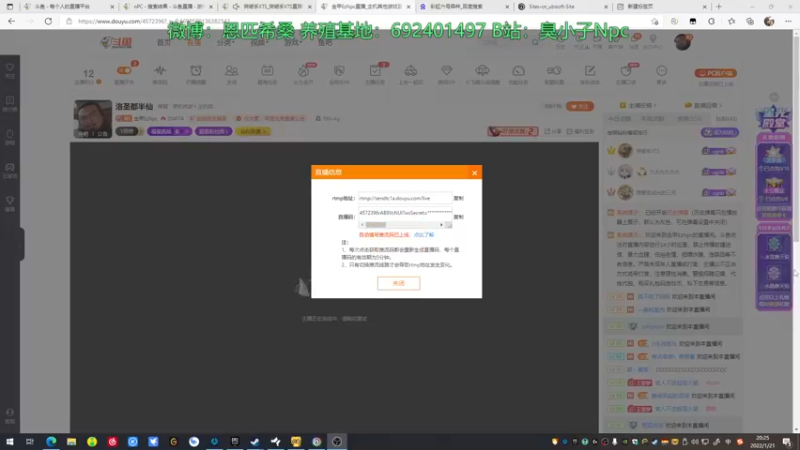This screenshot has width=800, height=450.
Task: Click the 直播码 stream key text box
Action: coord(405,213)
